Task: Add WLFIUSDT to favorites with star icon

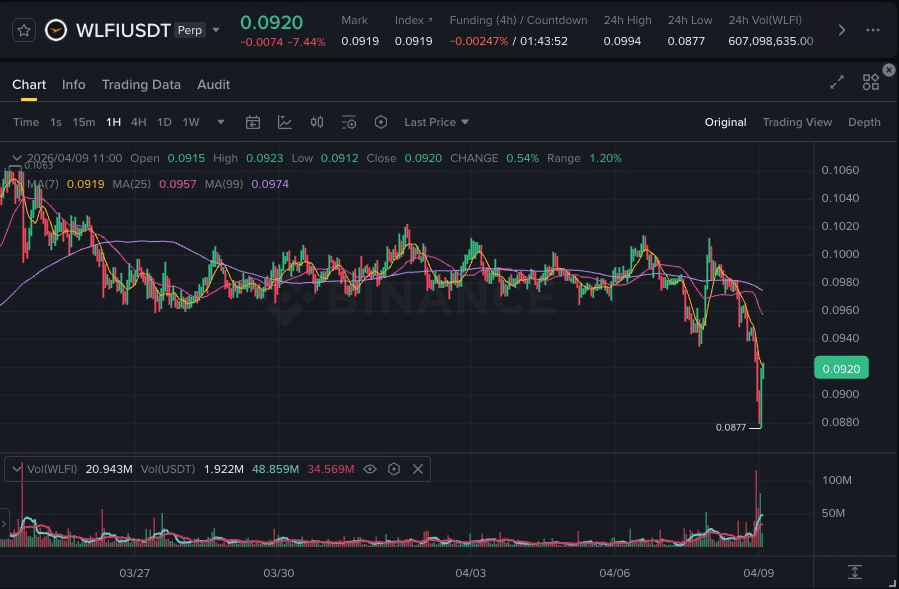Action: [24, 30]
